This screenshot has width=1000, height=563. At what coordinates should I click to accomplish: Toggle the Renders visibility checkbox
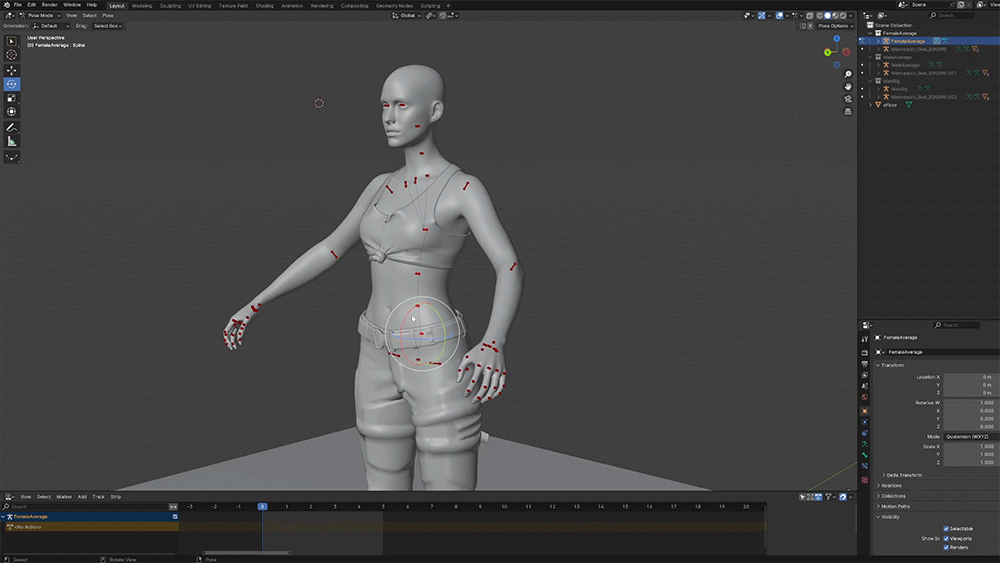pyautogui.click(x=946, y=547)
